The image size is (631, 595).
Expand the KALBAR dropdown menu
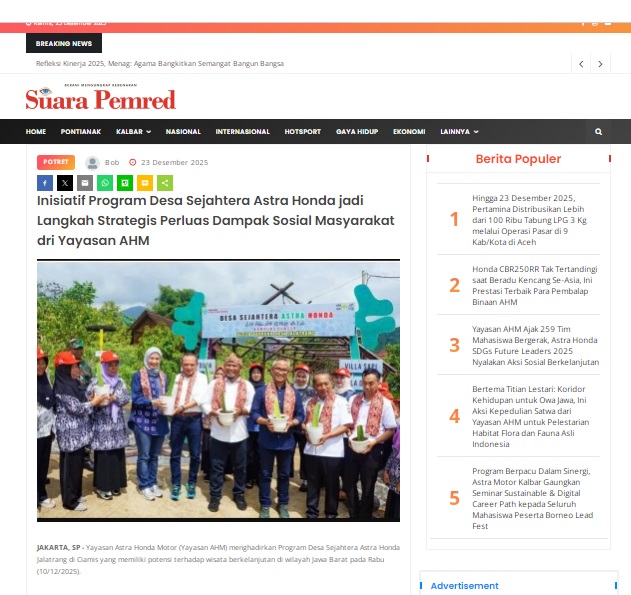[x=133, y=132]
